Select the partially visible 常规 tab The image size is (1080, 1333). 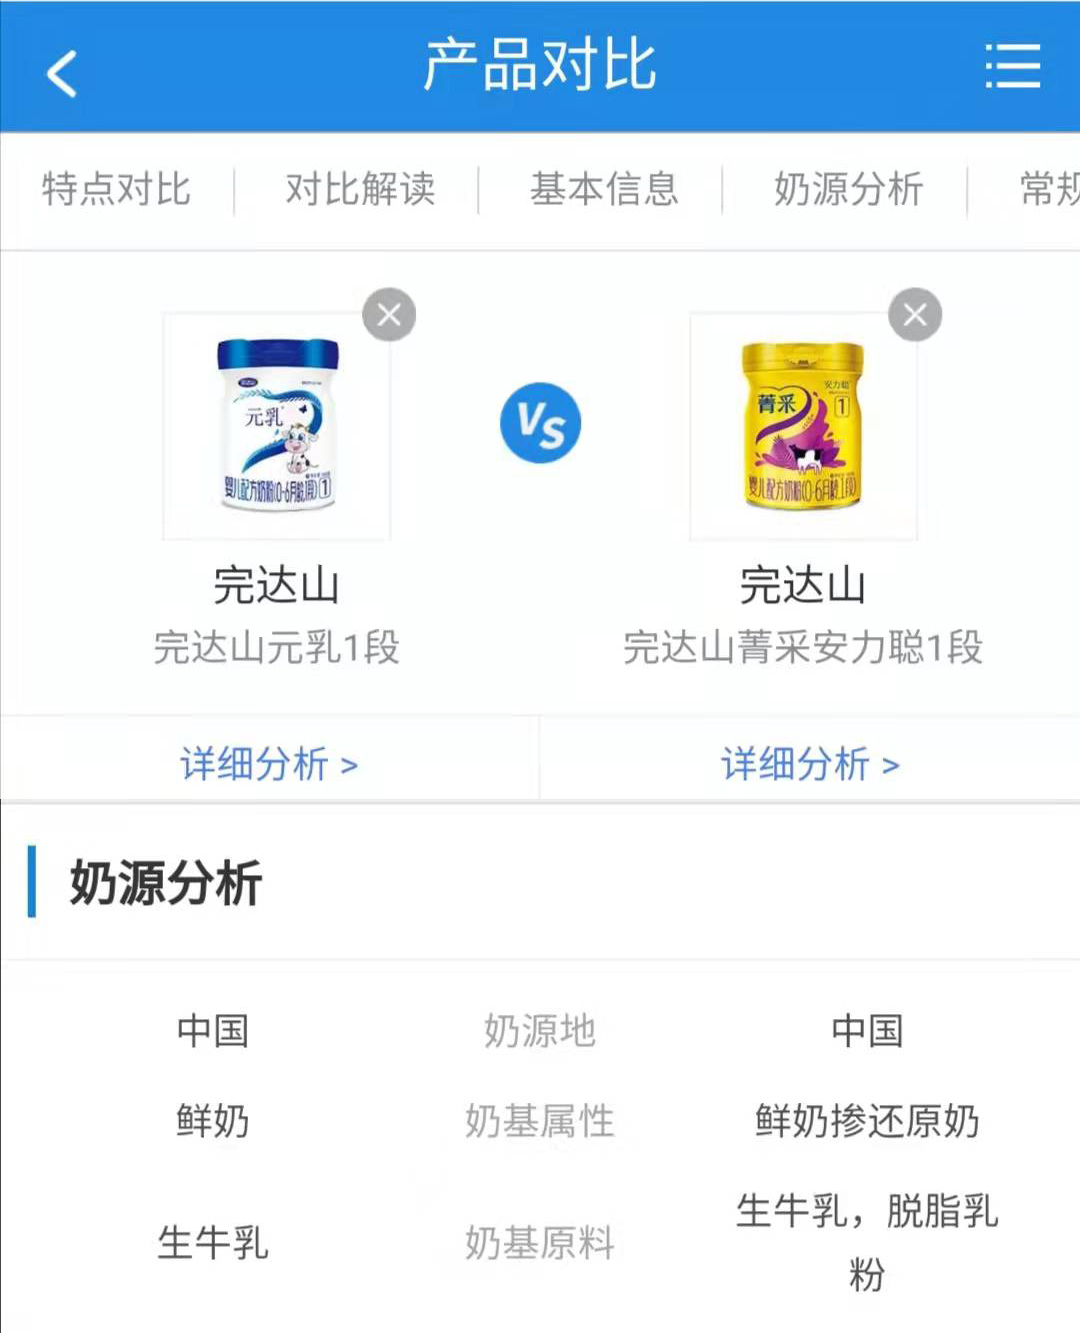(x=1049, y=189)
